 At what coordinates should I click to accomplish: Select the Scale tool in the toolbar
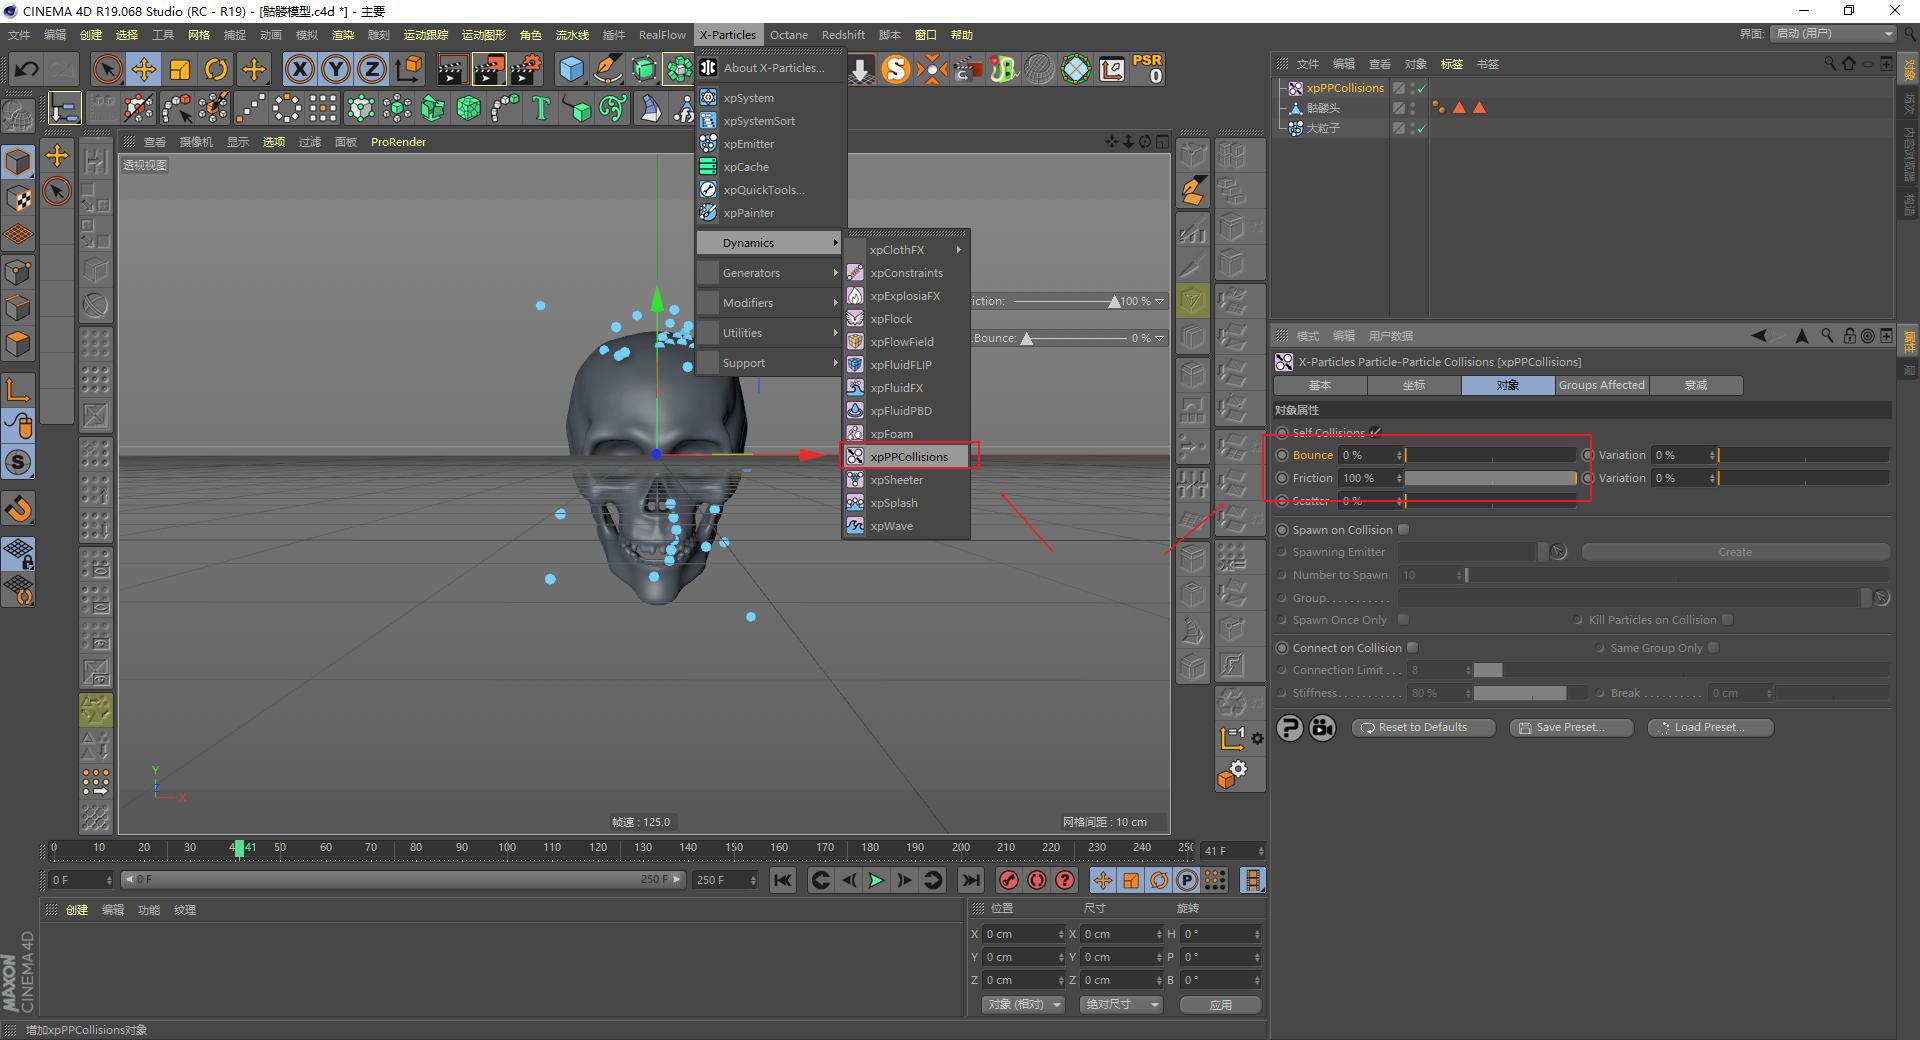point(180,68)
